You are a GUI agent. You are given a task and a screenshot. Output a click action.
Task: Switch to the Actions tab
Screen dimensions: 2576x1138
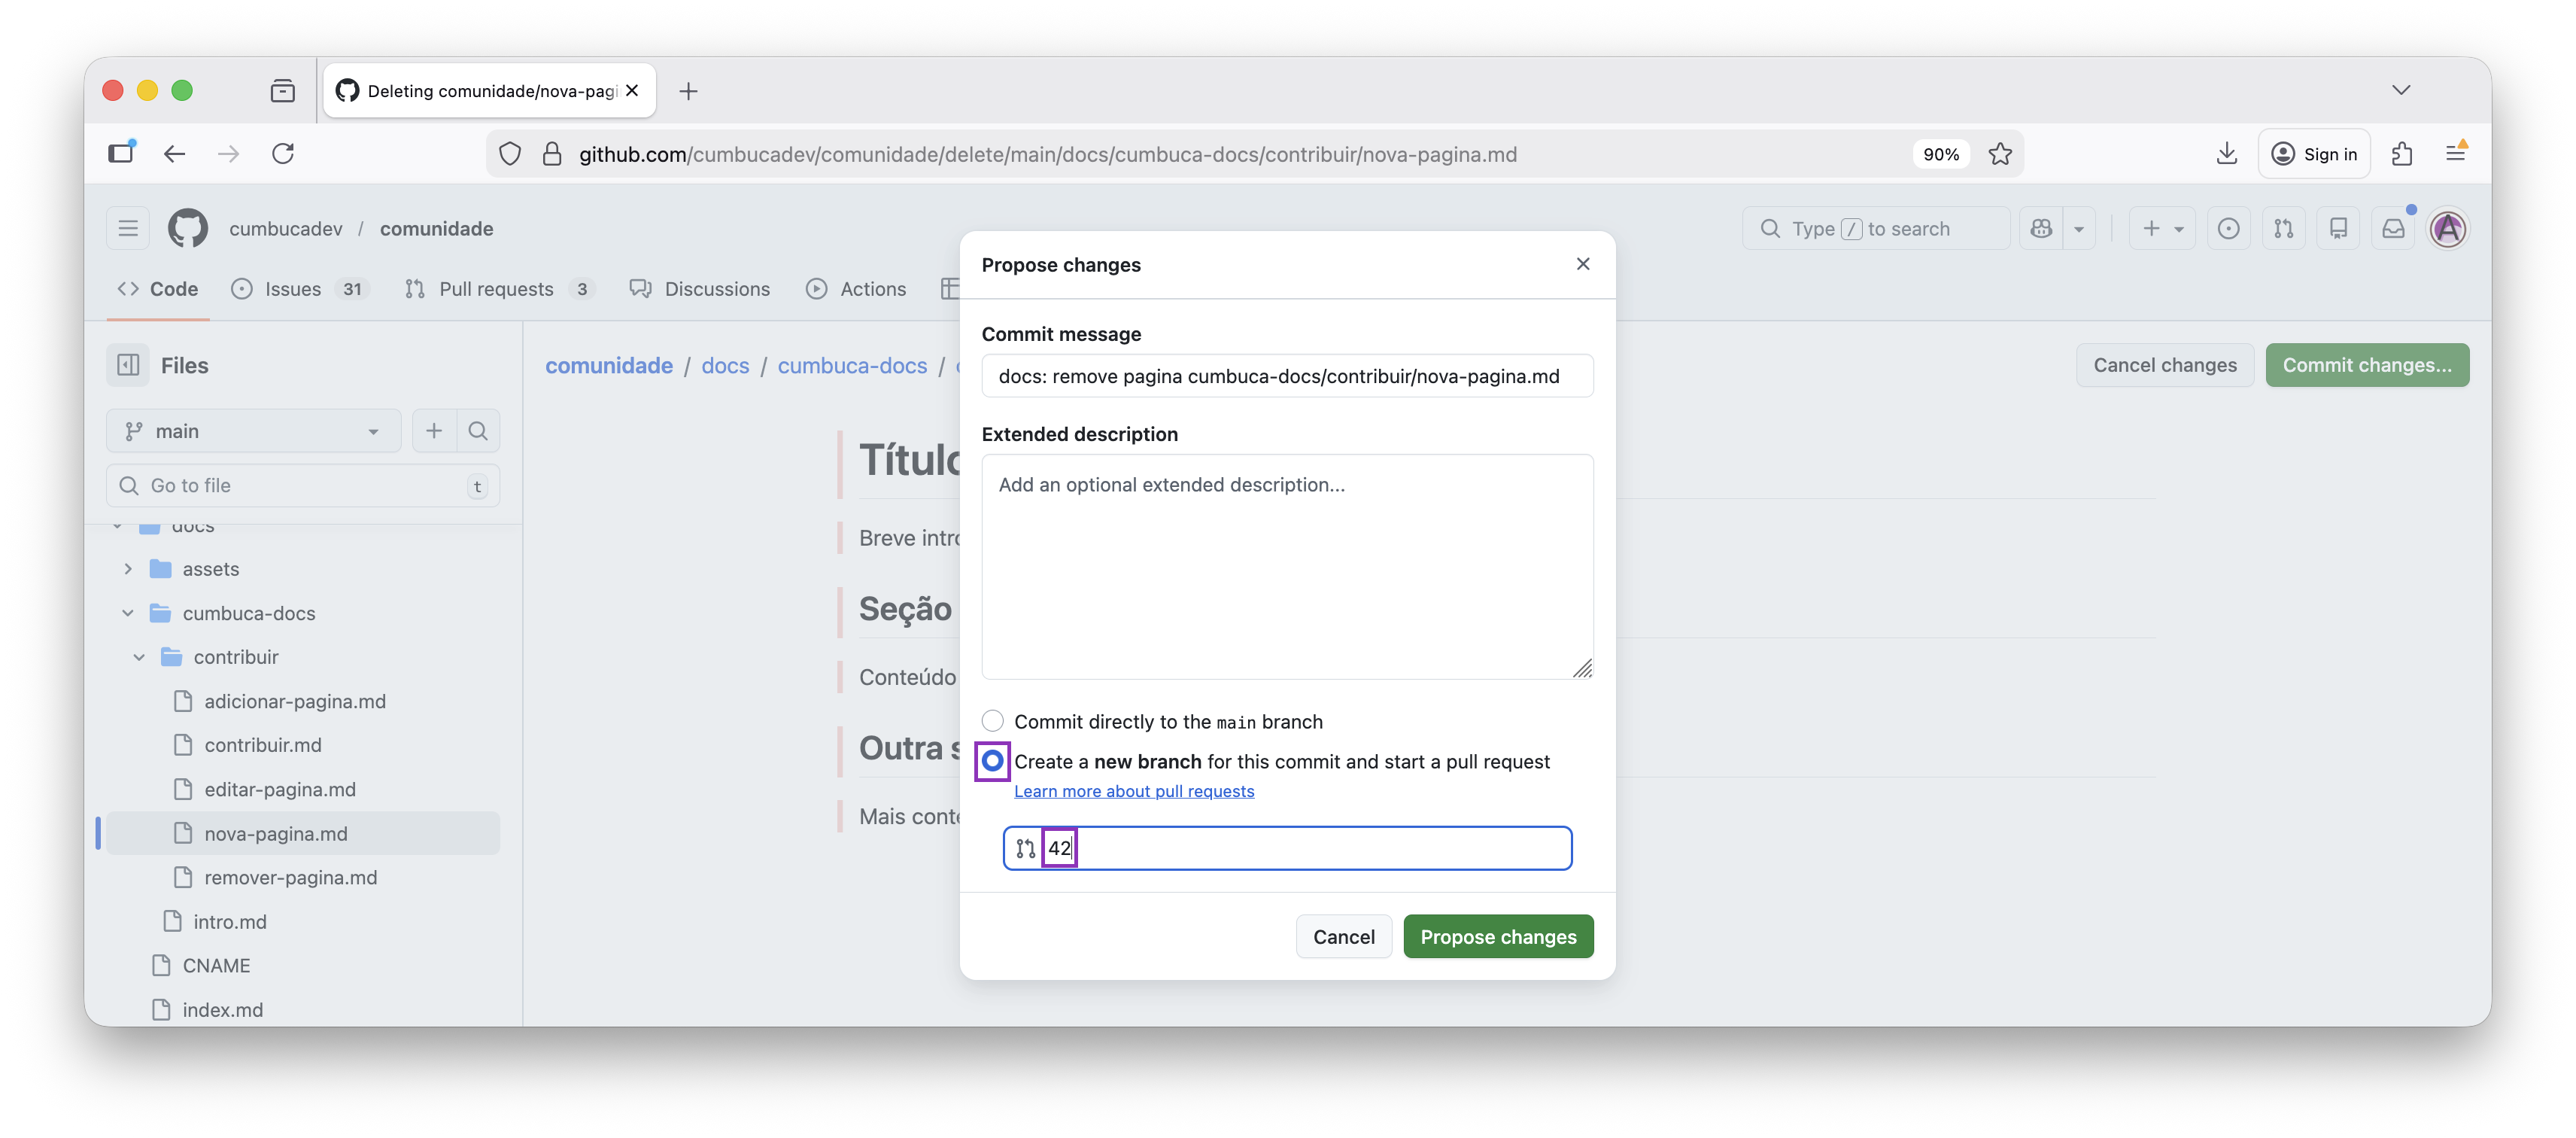click(856, 289)
